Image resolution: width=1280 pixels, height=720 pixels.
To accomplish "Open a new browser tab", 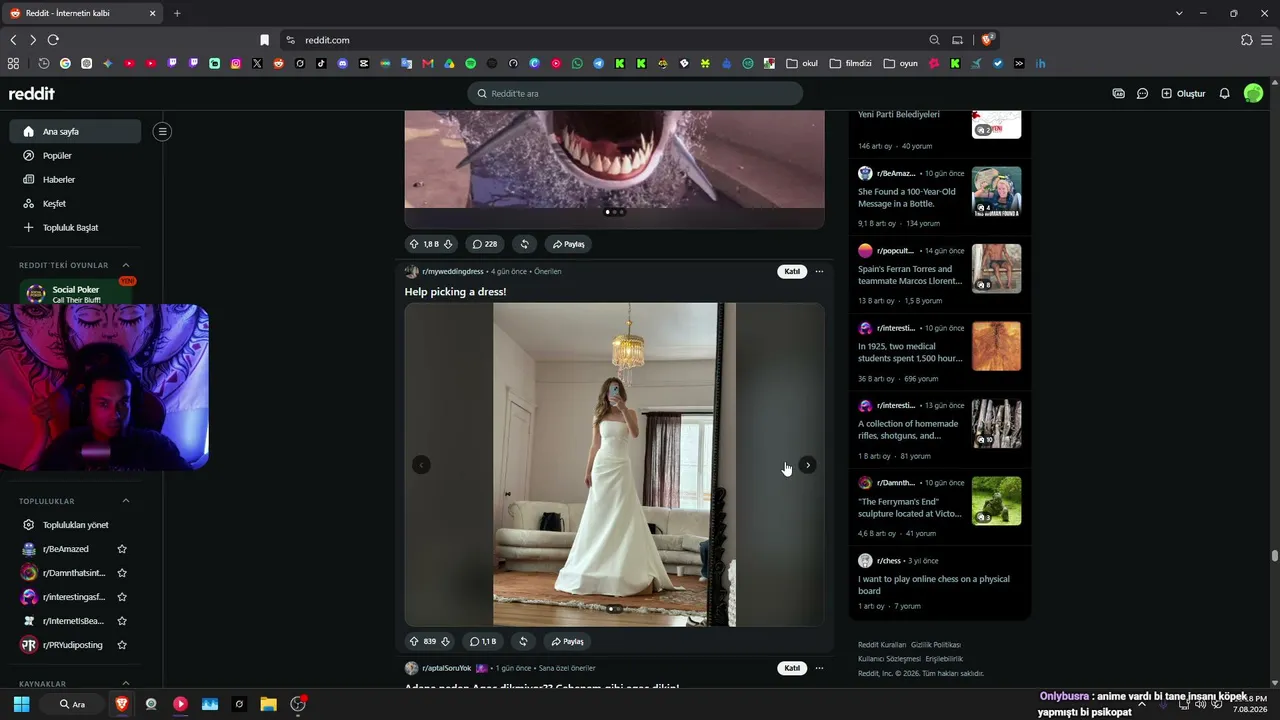I will click(x=177, y=13).
